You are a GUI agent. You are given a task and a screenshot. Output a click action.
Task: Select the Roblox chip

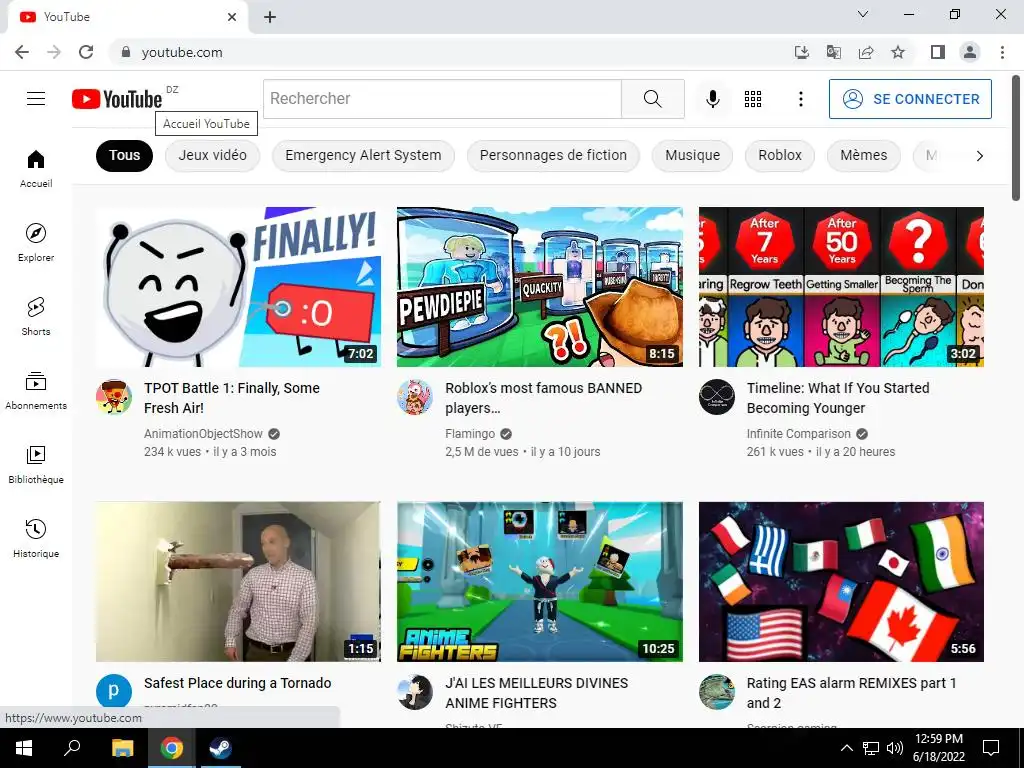[x=780, y=155]
